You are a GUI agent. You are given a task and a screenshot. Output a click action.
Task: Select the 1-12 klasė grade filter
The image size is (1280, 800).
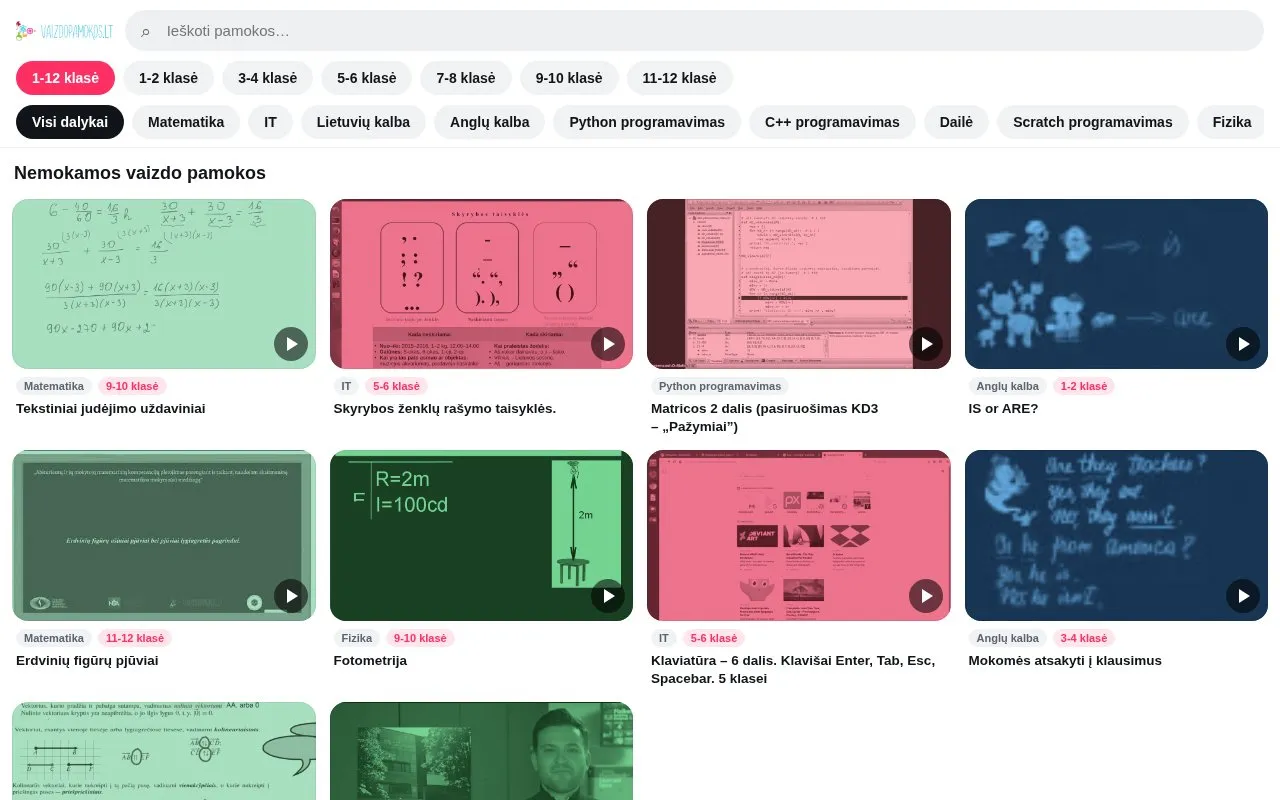(65, 78)
